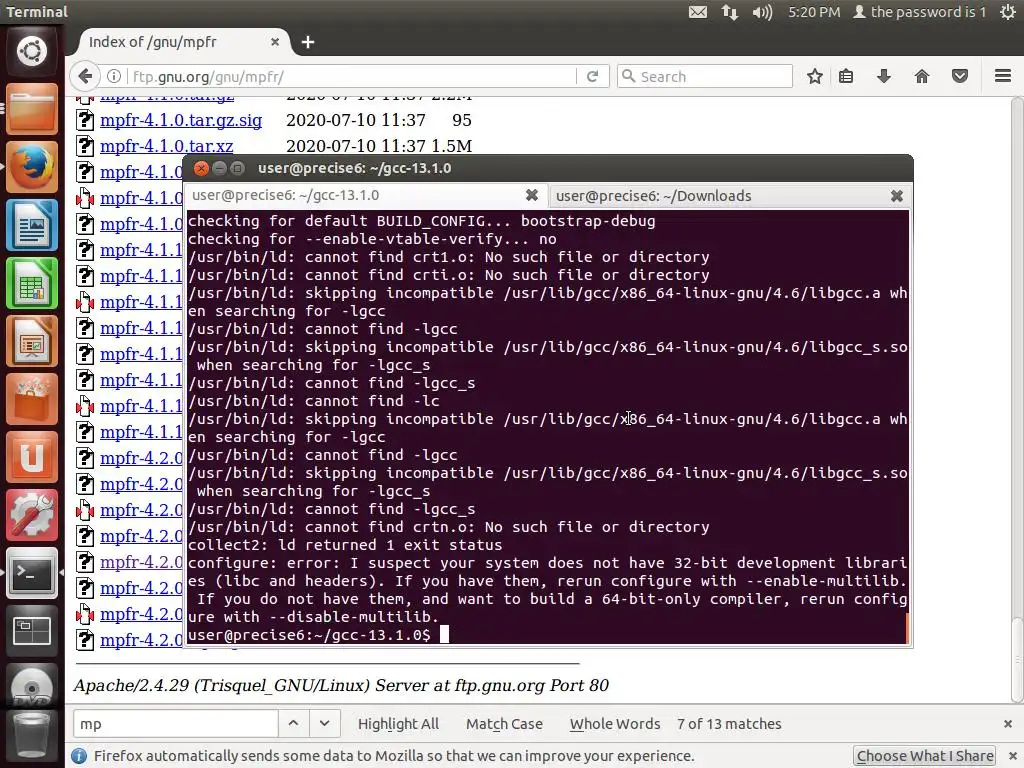Open new Firefox tab with plus

tap(308, 42)
